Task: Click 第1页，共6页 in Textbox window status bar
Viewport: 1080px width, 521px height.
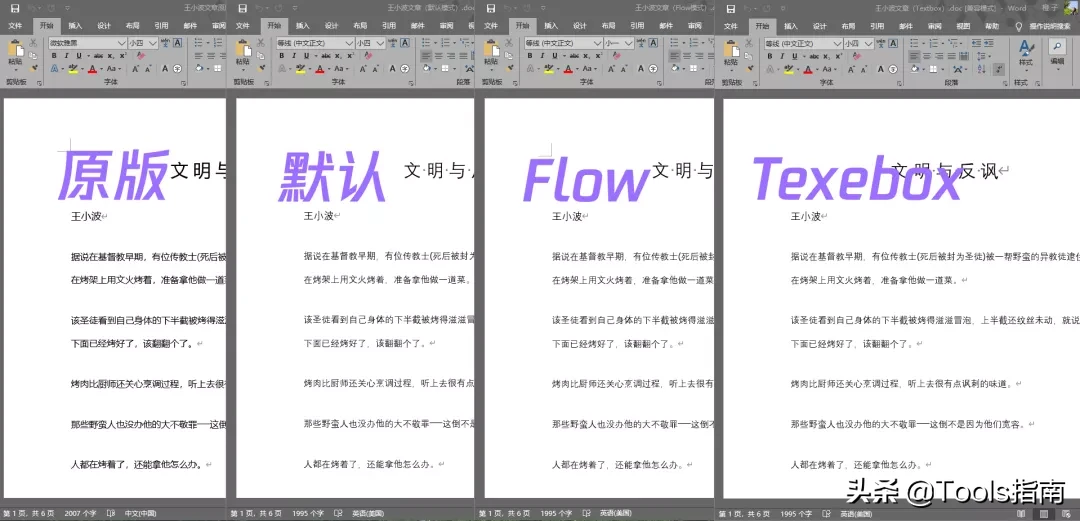Action: point(744,513)
